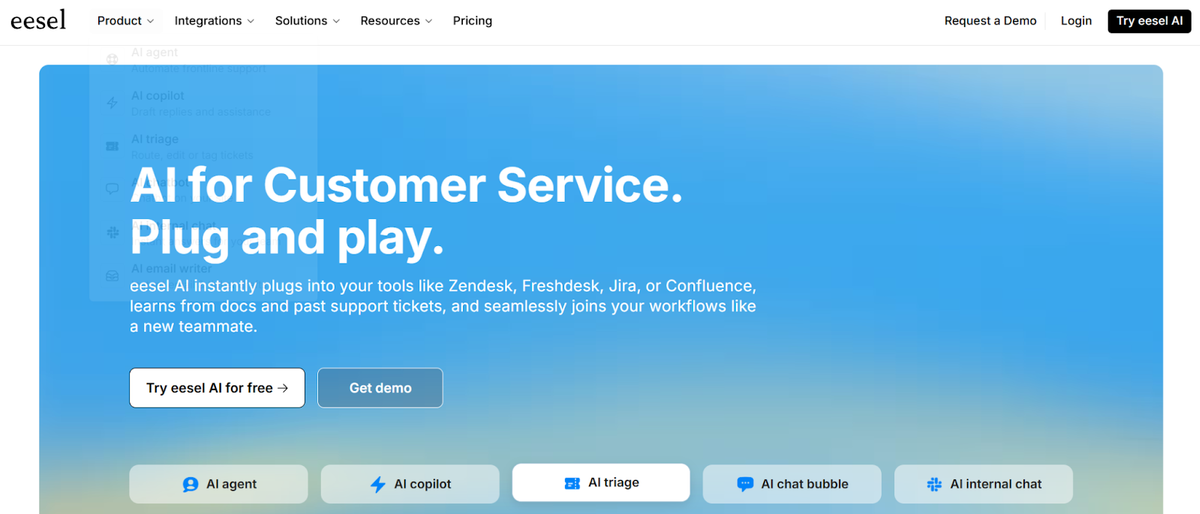Click the AI triage ticket icon
Image resolution: width=1200 pixels, height=514 pixels.
(x=572, y=483)
